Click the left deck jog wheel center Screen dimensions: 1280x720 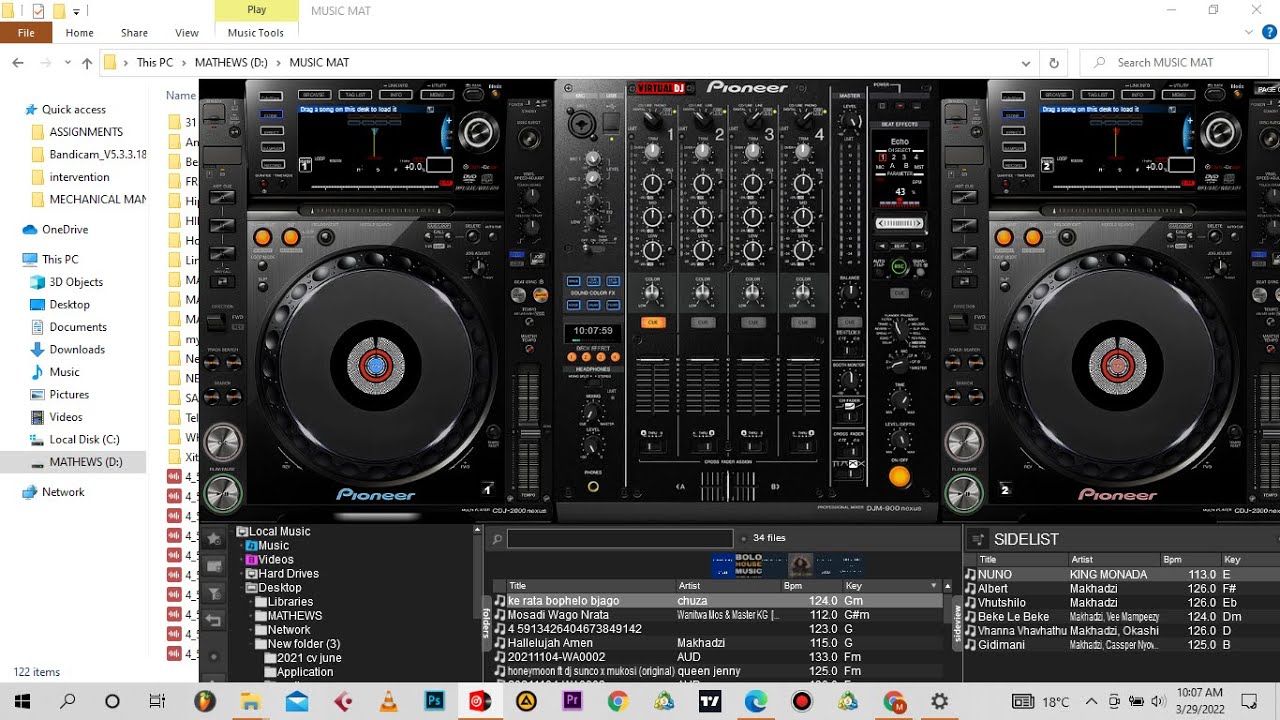pos(376,367)
